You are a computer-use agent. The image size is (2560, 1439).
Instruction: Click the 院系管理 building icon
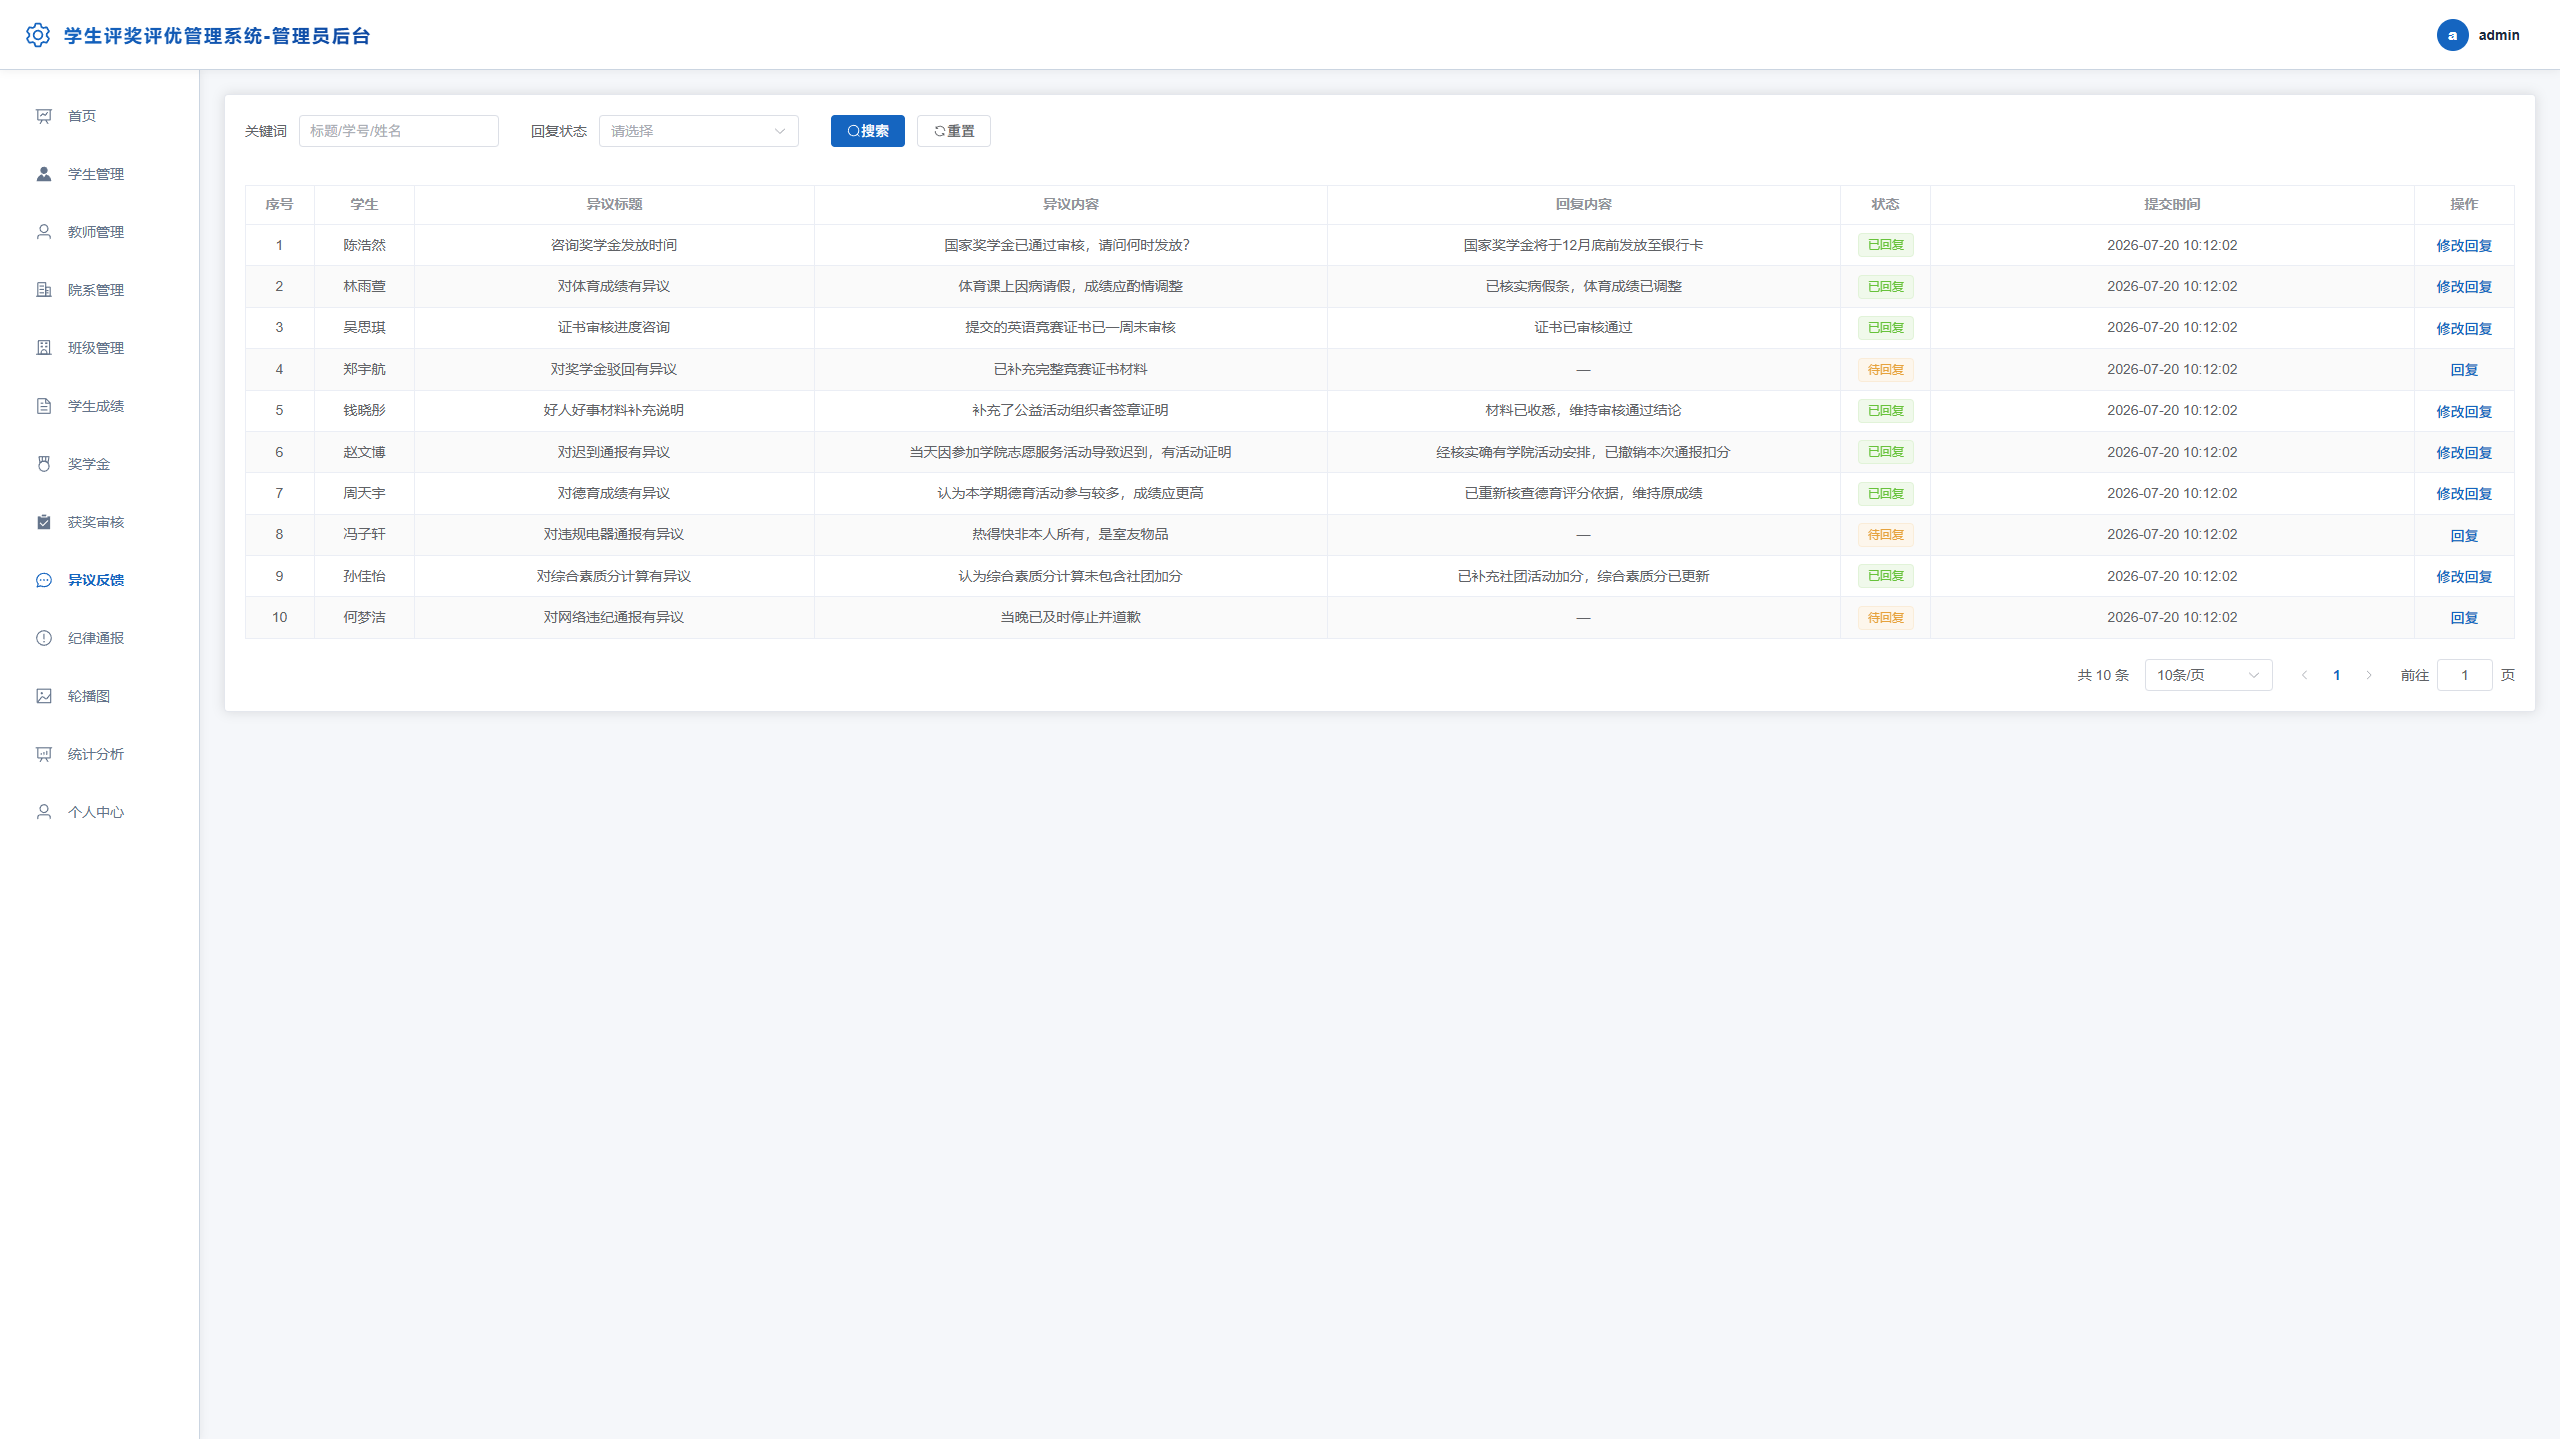point(44,290)
